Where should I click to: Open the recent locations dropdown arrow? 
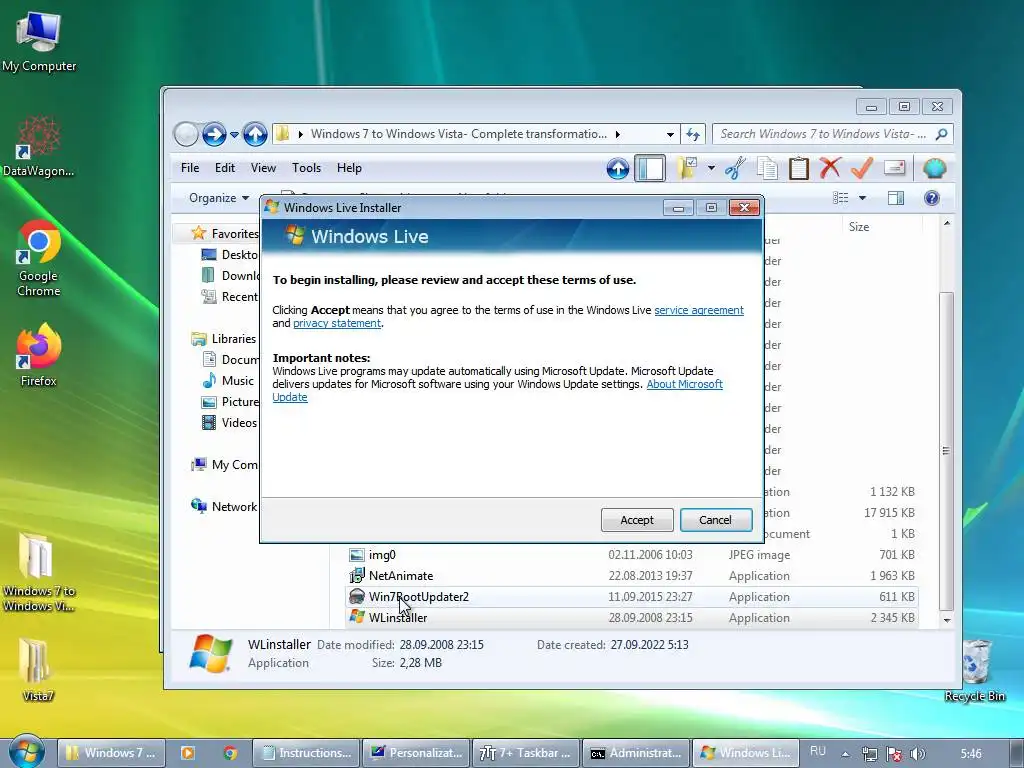[234, 135]
